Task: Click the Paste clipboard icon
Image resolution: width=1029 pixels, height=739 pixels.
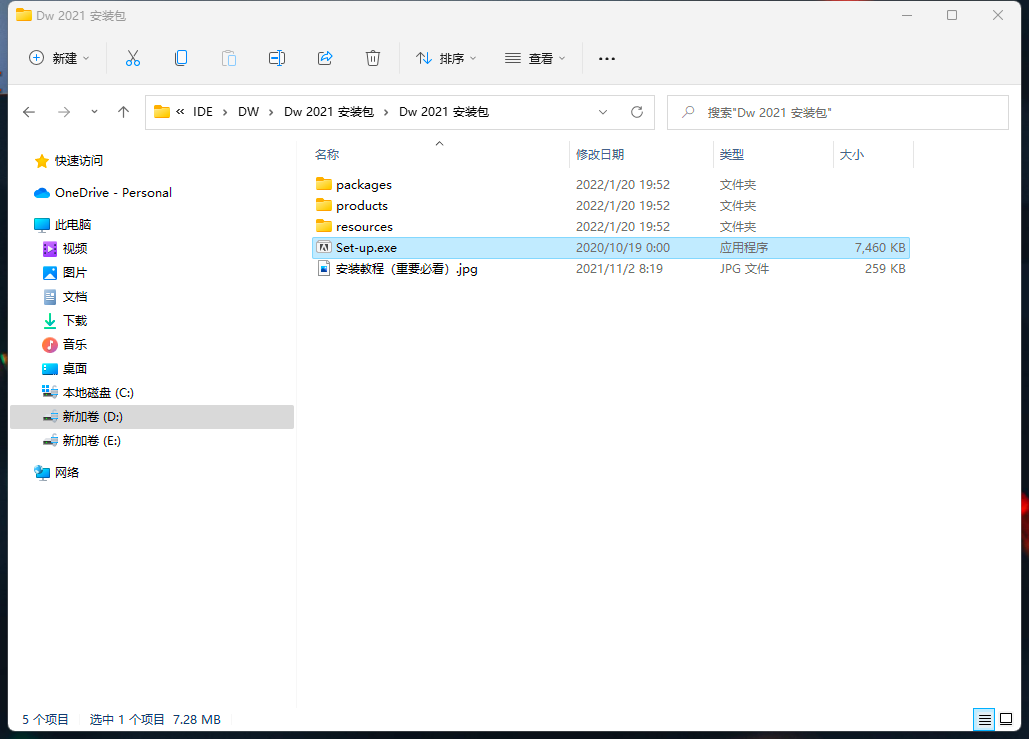Action: click(x=228, y=58)
